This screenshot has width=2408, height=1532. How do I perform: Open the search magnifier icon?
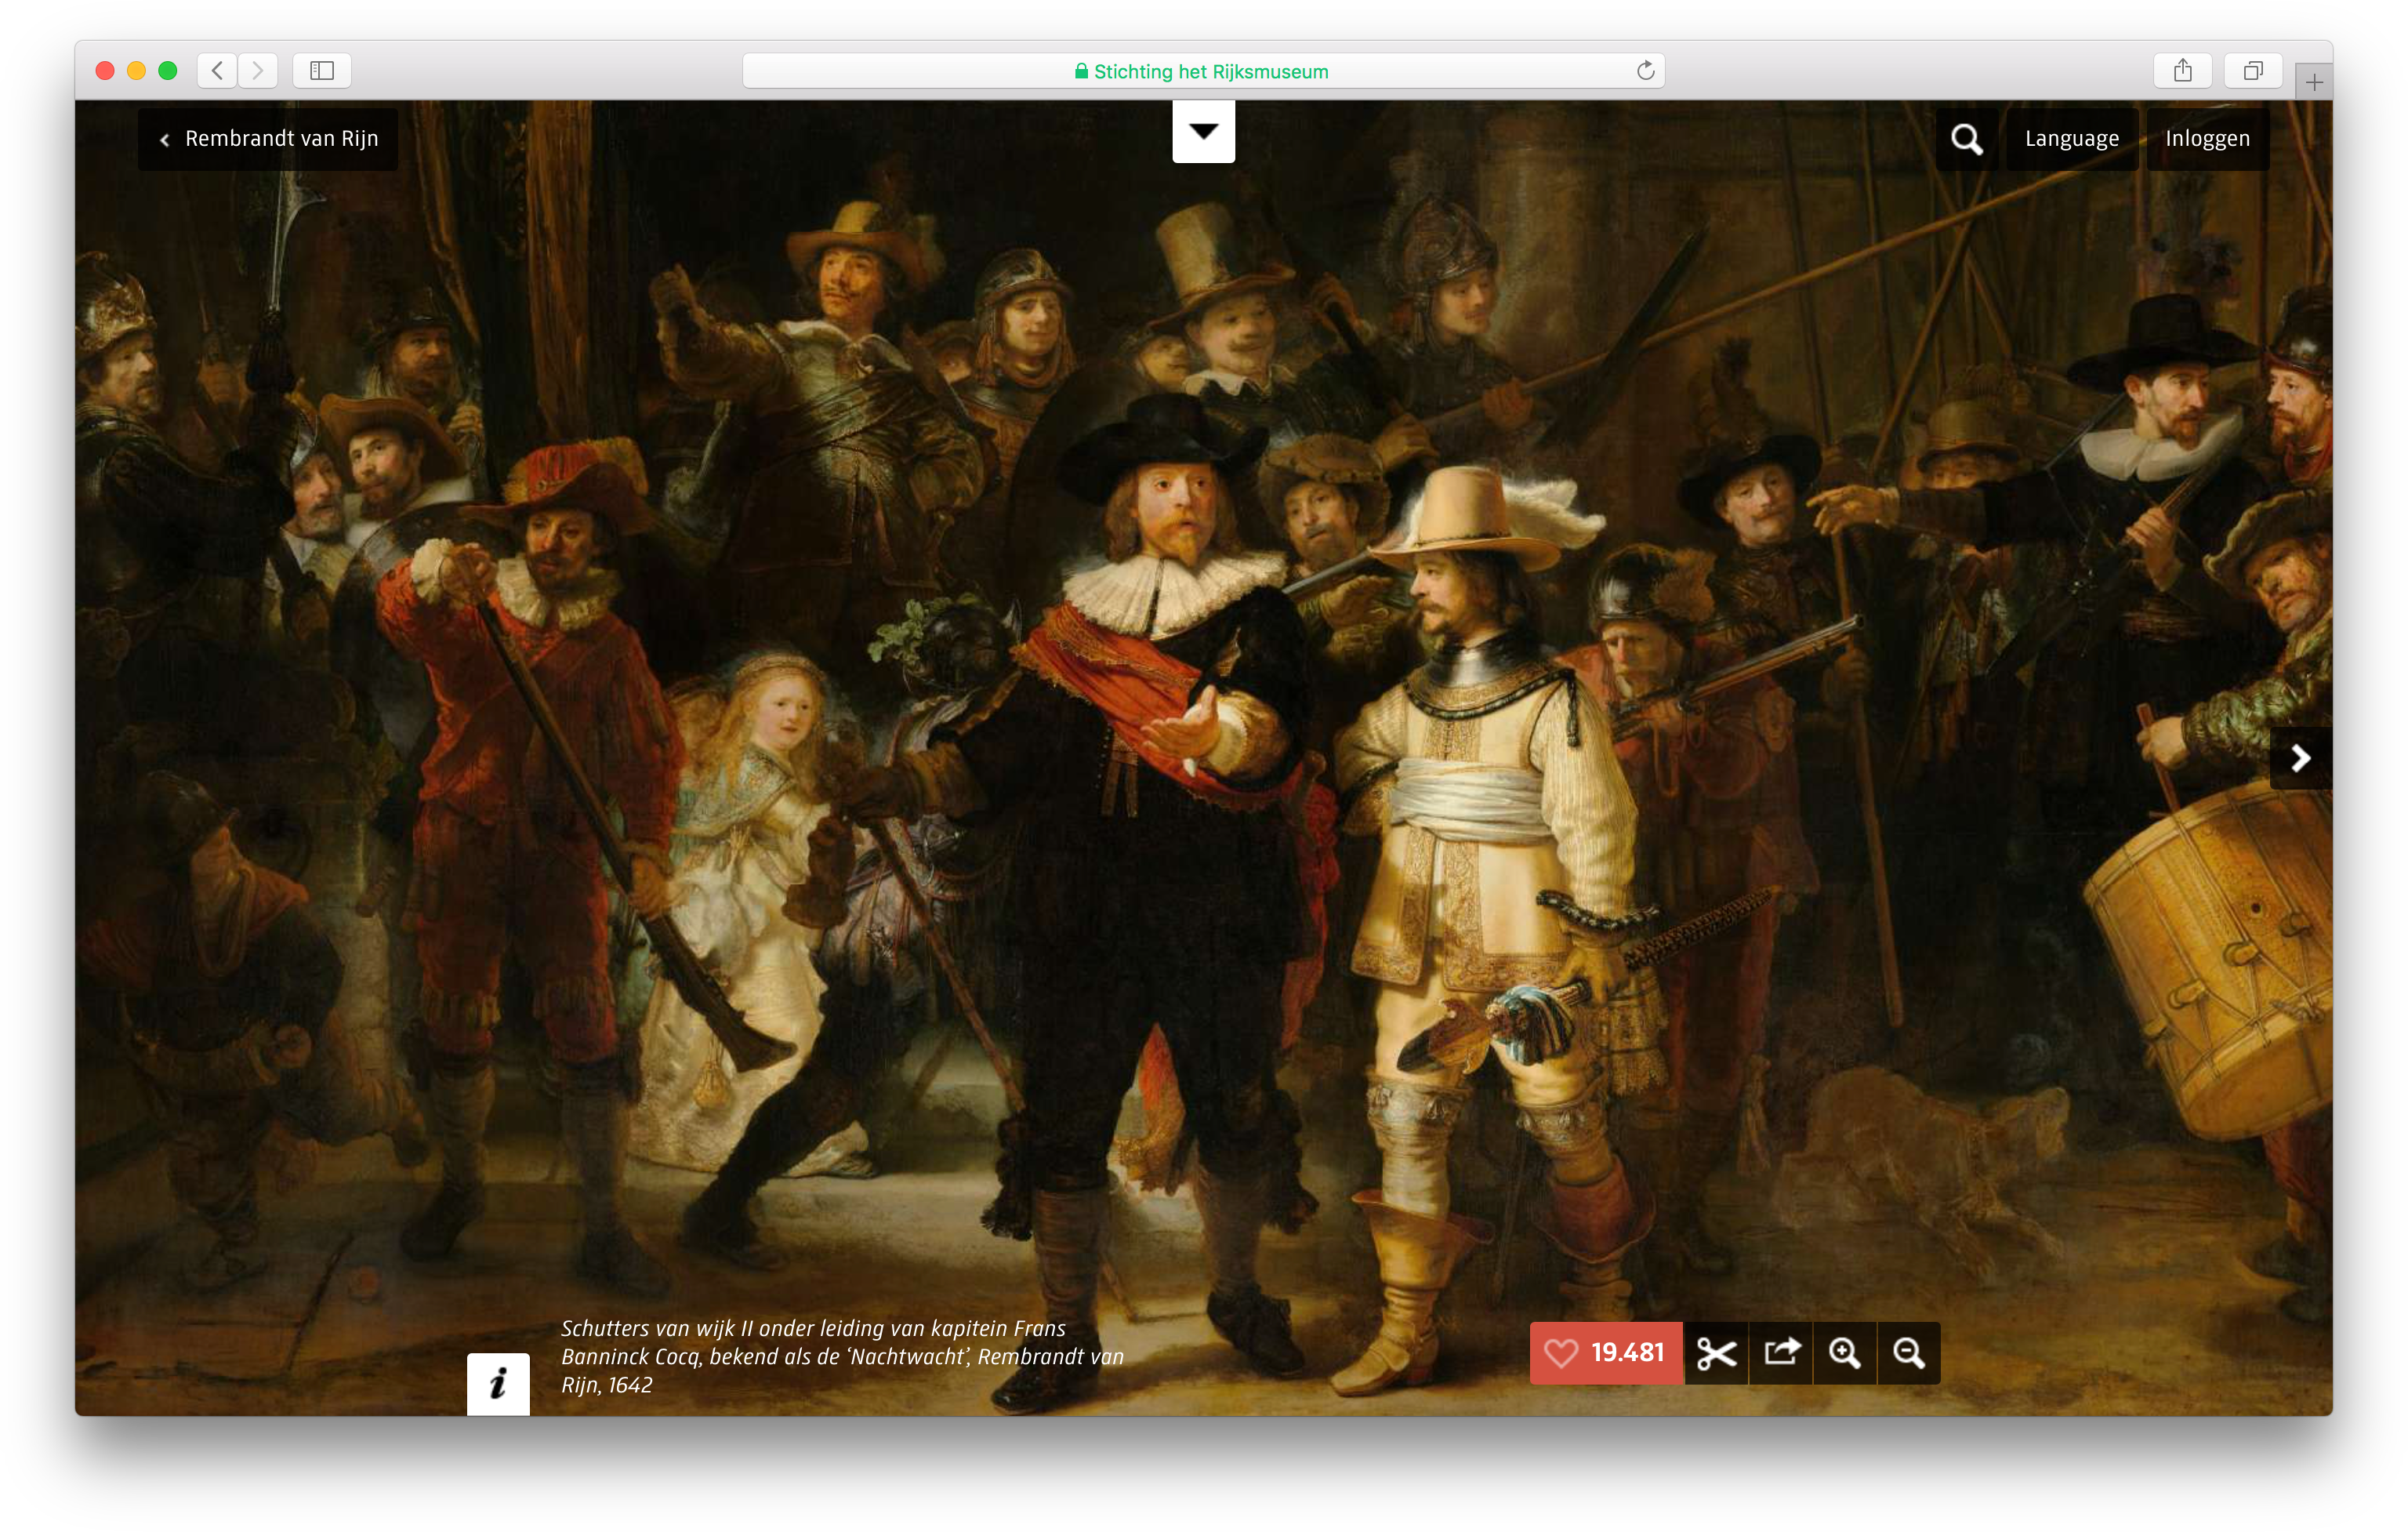tap(1966, 139)
